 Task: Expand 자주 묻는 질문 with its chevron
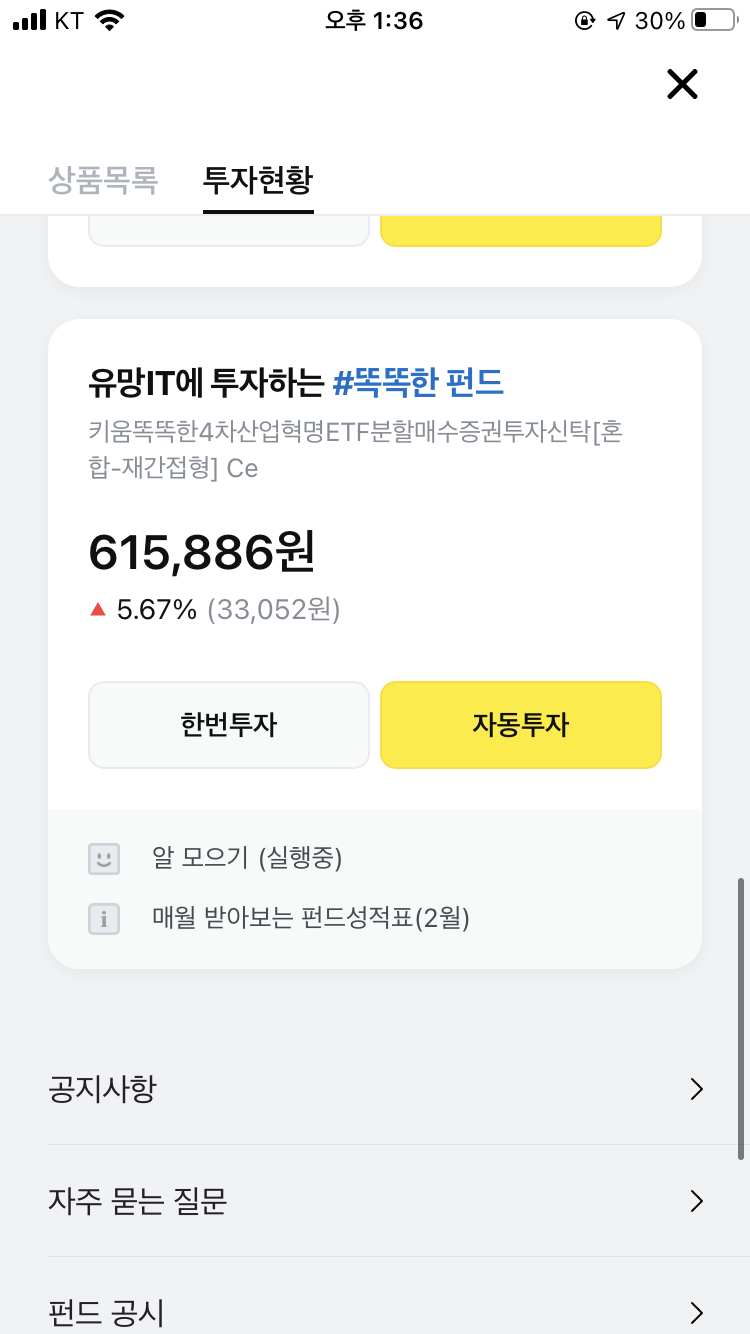[697, 1201]
